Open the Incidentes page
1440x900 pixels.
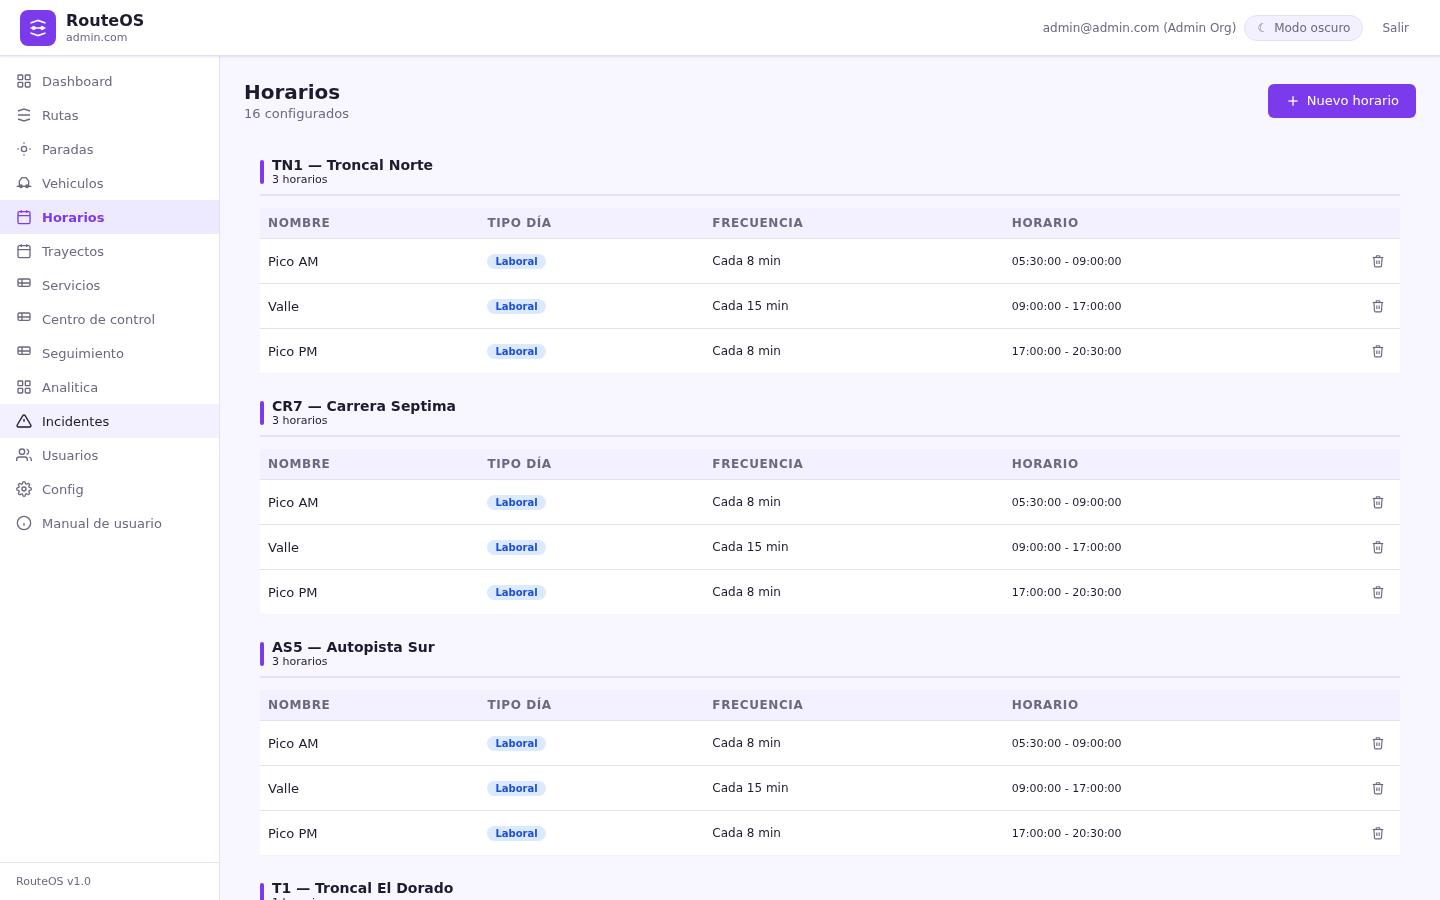[110, 421]
